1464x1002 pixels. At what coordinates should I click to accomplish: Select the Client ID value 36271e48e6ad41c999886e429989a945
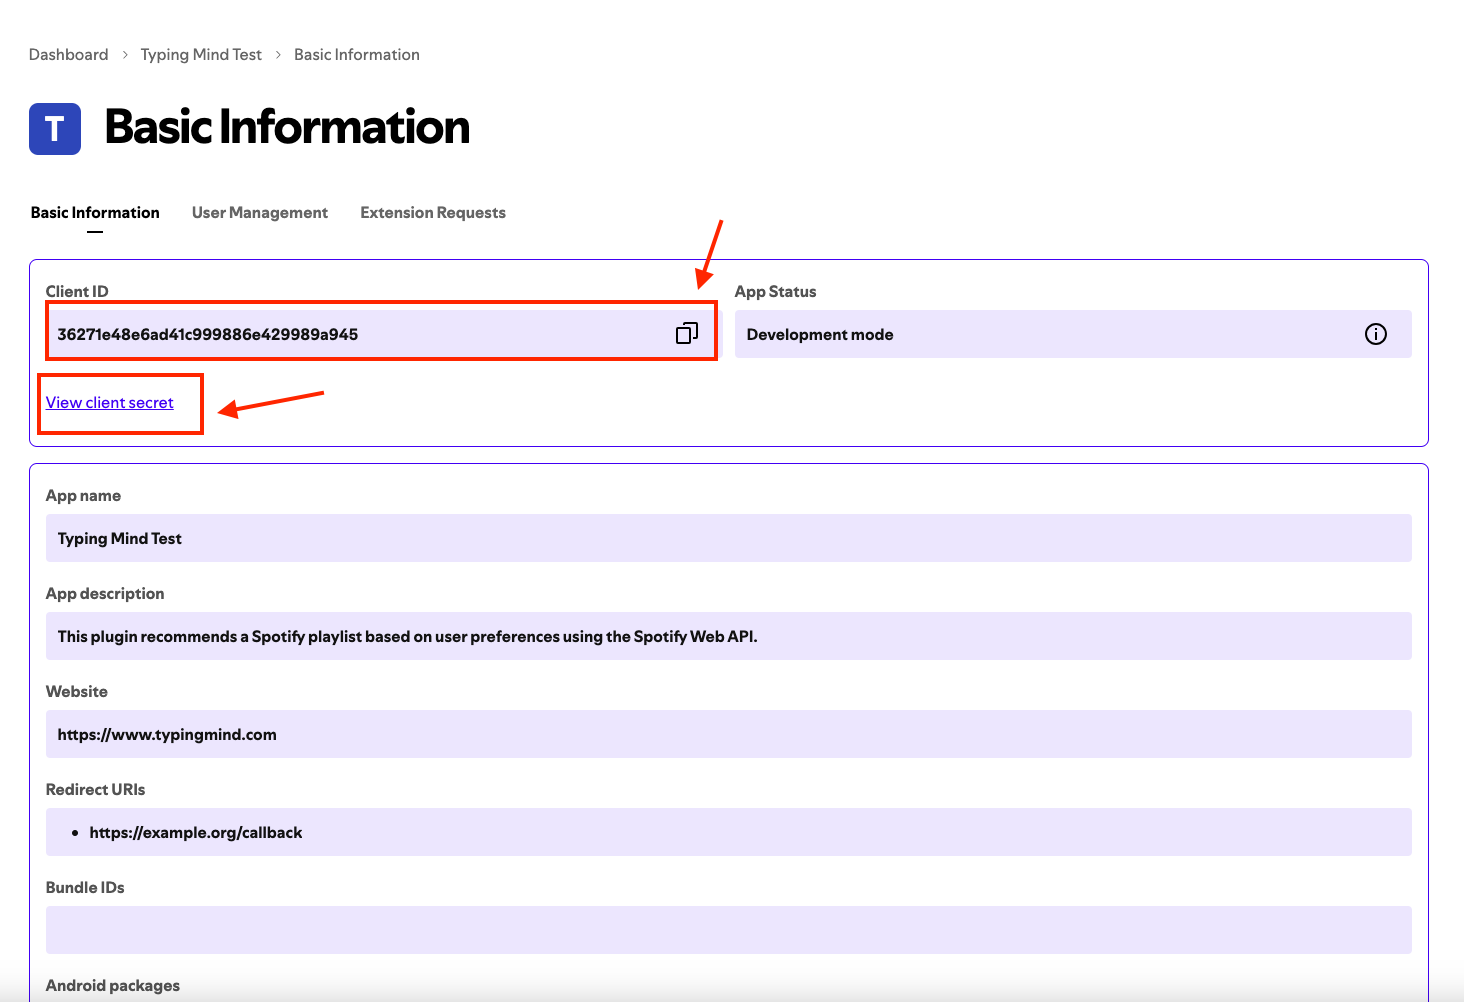(x=208, y=334)
